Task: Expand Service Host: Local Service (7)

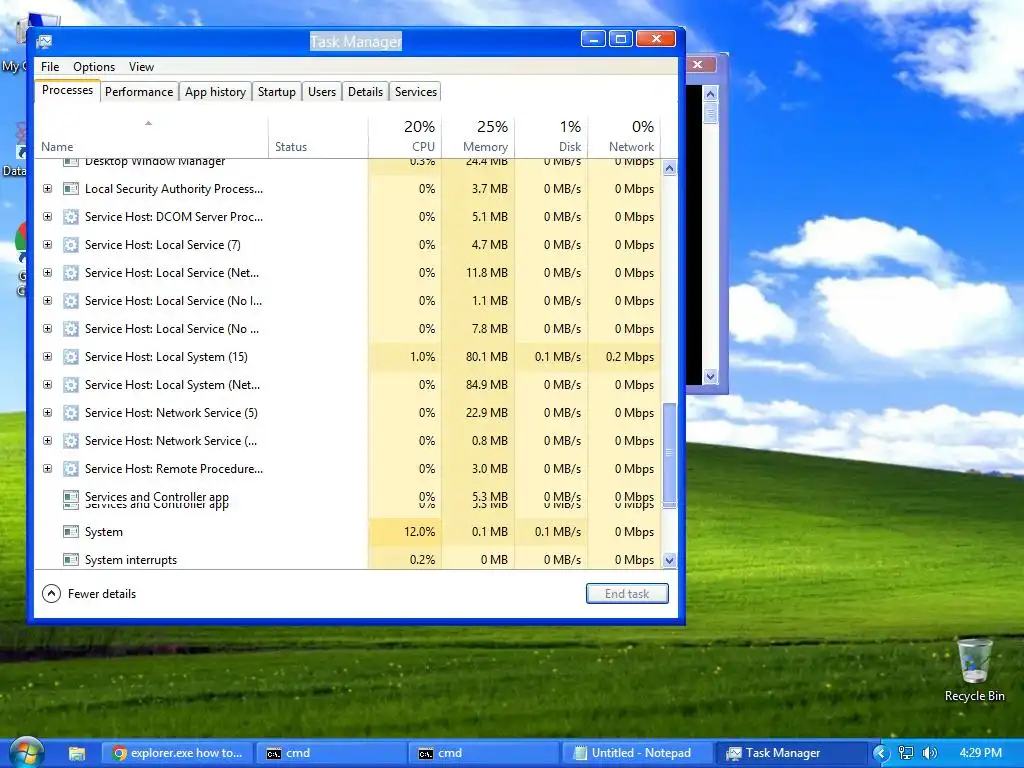Action: pyautogui.click(x=48, y=245)
